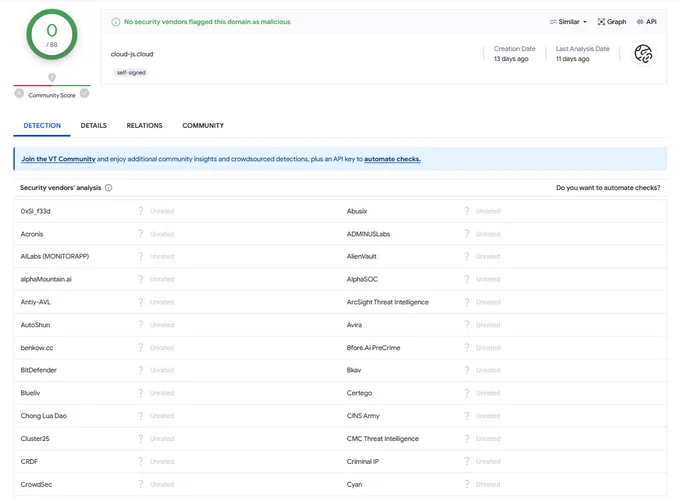
Task: Click the Unrated status for AutoShun
Action: [162, 325]
